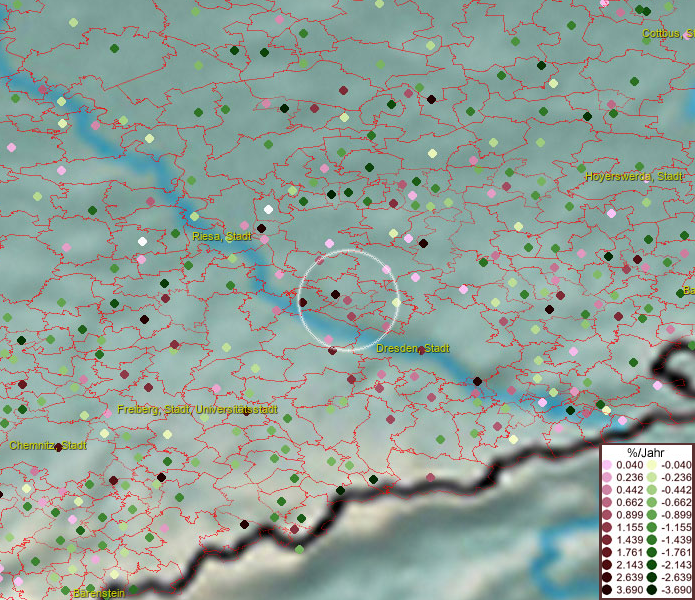Click the 'Chemnitz, Stadt' map label
The width and height of the screenshot is (695, 600).
(48, 445)
